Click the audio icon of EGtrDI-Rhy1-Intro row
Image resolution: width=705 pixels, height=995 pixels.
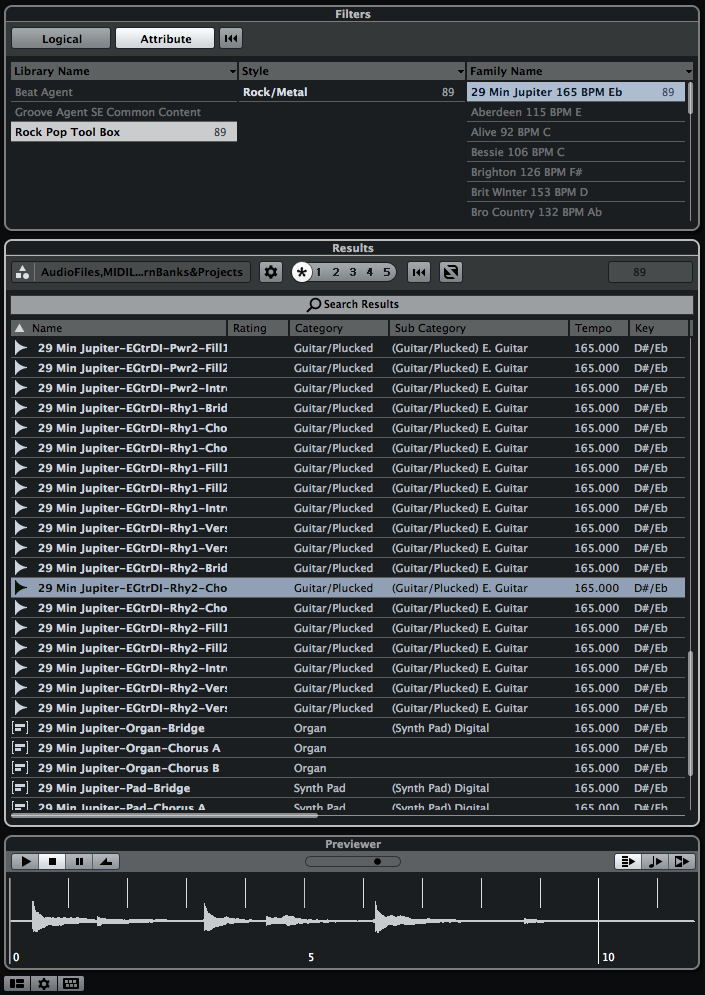21,508
